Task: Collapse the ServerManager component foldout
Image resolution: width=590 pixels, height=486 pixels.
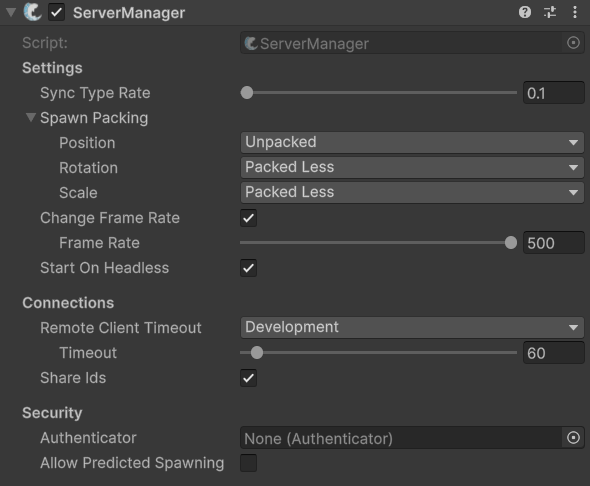Action: click(11, 12)
